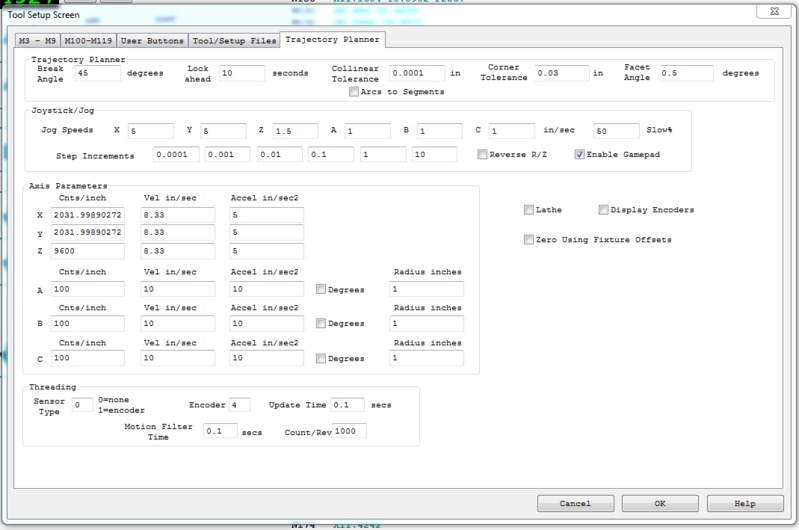Click the Threading Sensor Type field

(x=82, y=405)
